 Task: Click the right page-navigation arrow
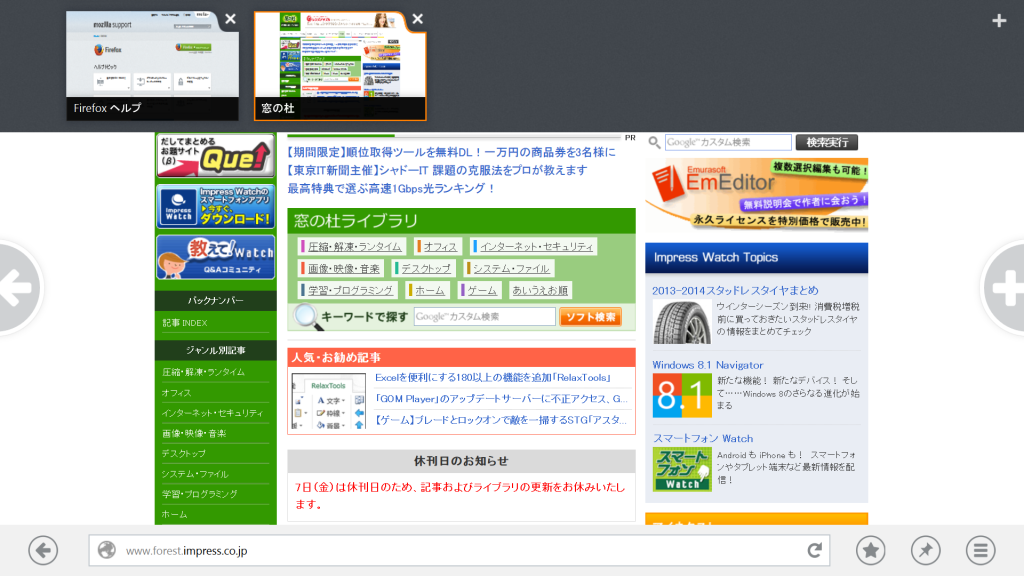coord(1009,290)
